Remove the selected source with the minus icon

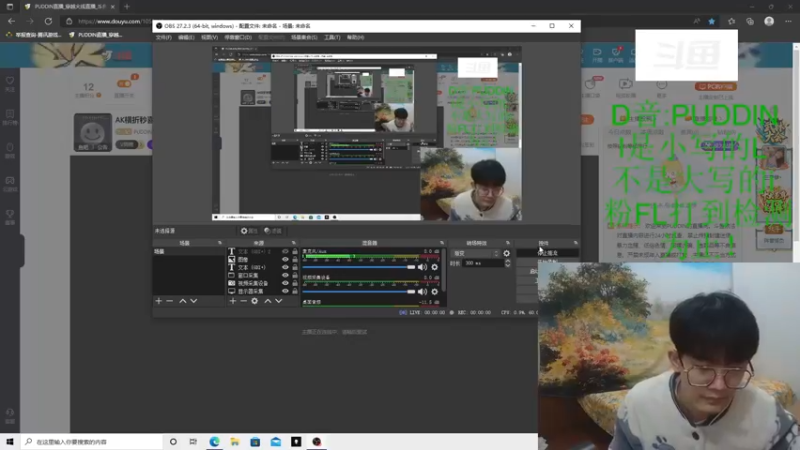tap(243, 301)
